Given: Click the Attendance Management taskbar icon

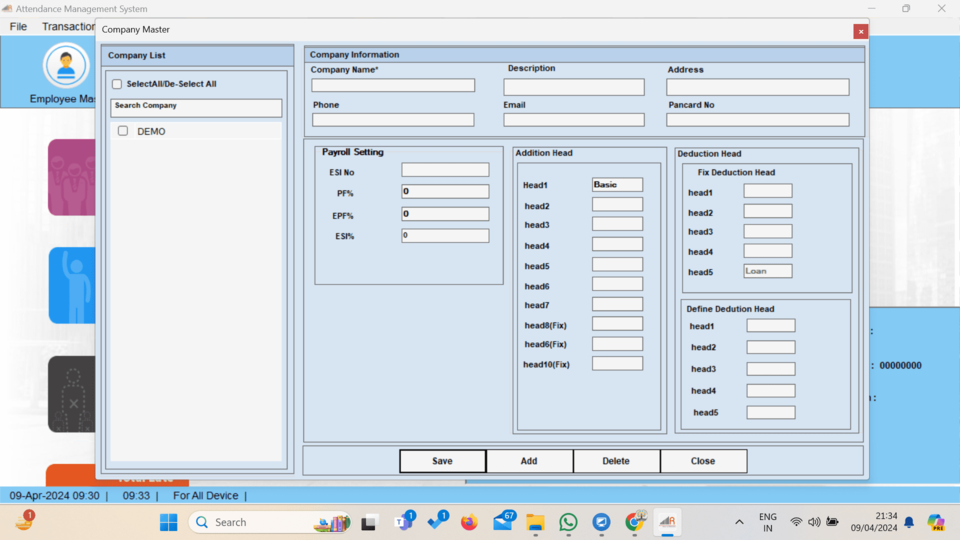Looking at the screenshot, I should point(667,522).
